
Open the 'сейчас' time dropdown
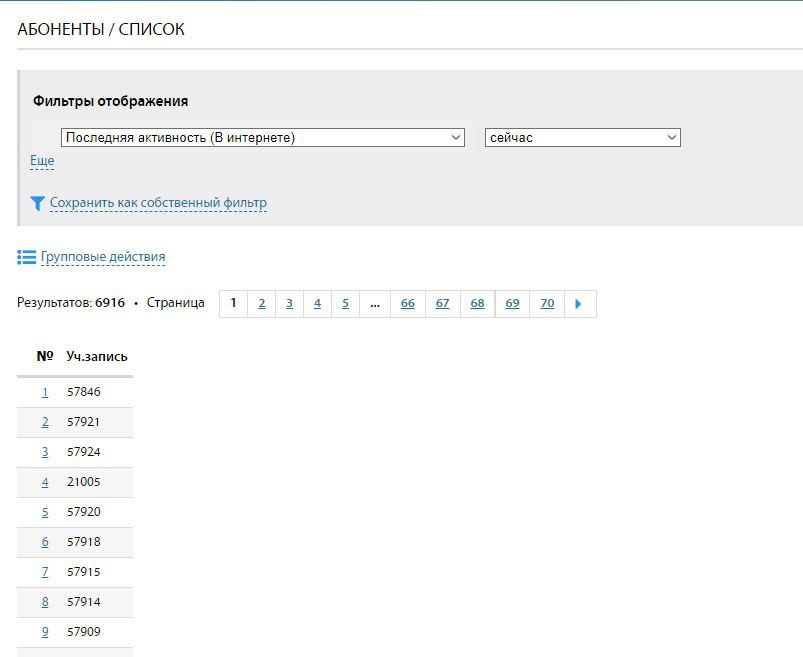(583, 138)
